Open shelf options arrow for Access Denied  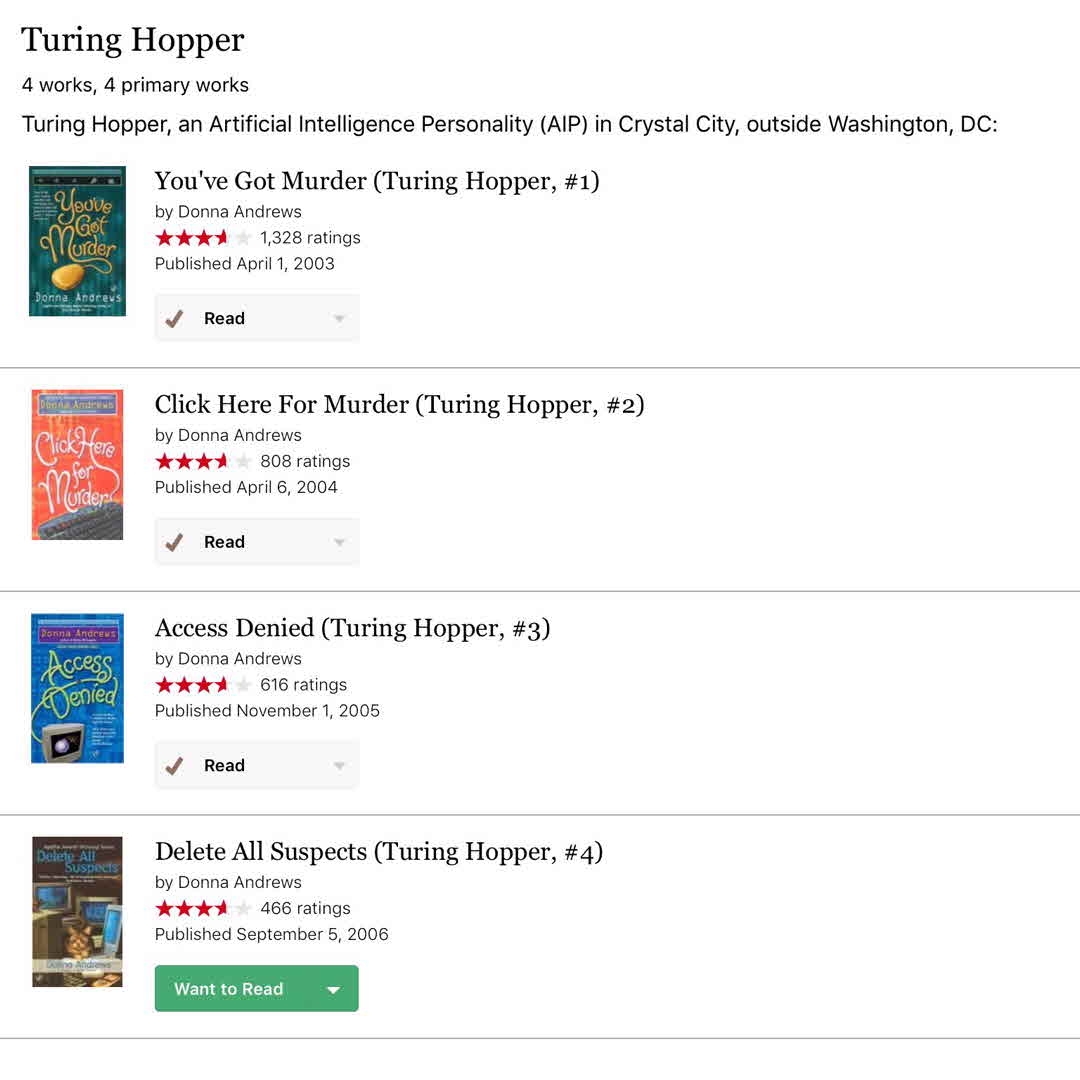point(339,766)
